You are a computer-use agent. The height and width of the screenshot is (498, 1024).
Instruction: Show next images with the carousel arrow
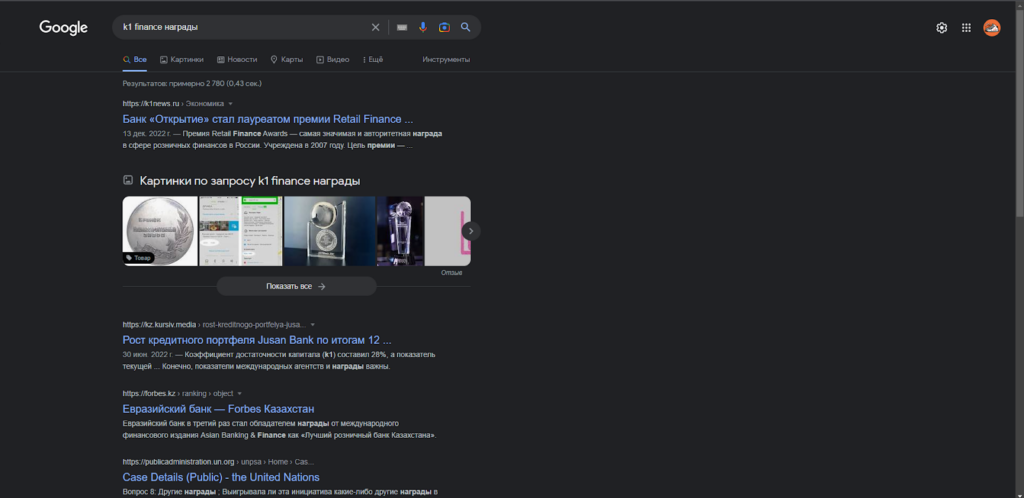click(x=471, y=231)
